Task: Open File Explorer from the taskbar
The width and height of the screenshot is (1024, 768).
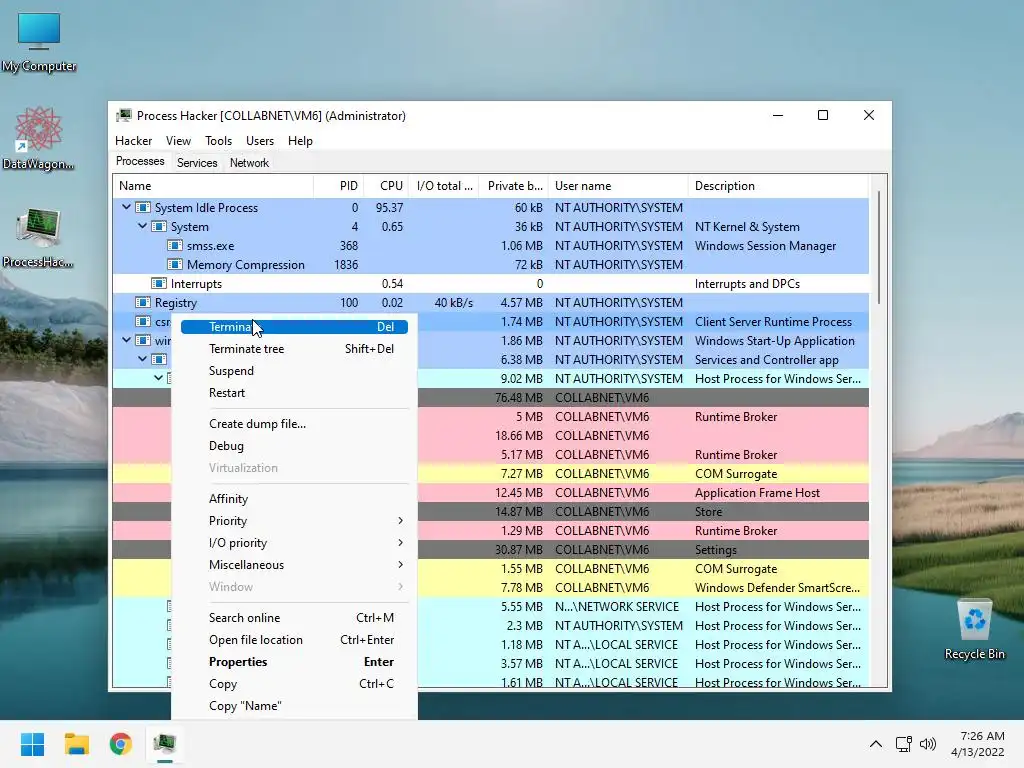Action: pyautogui.click(x=76, y=744)
